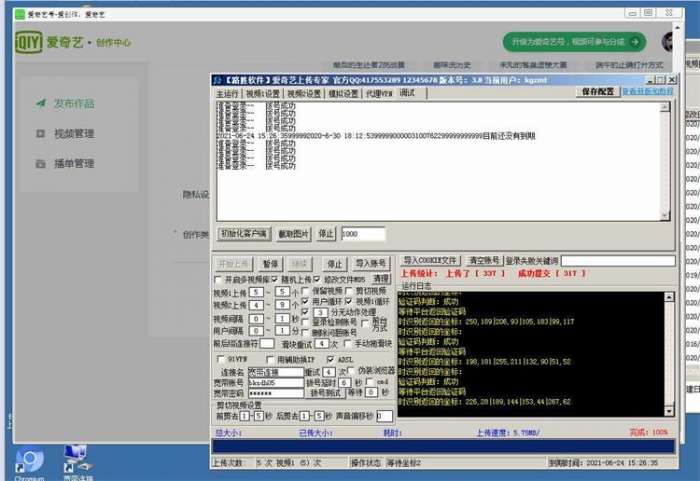Image resolution: width=700 pixels, height=481 pixels.
Task: Click the 导入账号 button
Action: coord(370,264)
